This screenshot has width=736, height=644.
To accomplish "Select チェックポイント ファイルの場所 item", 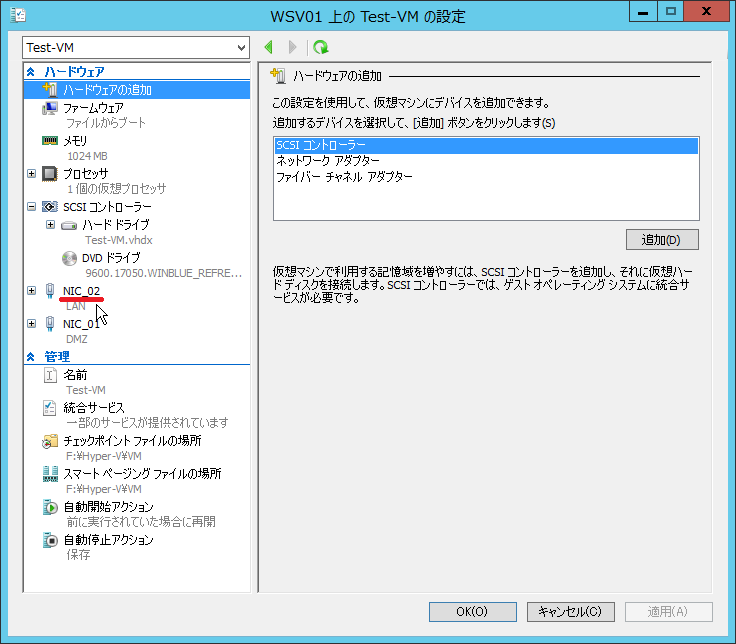I will point(132,441).
